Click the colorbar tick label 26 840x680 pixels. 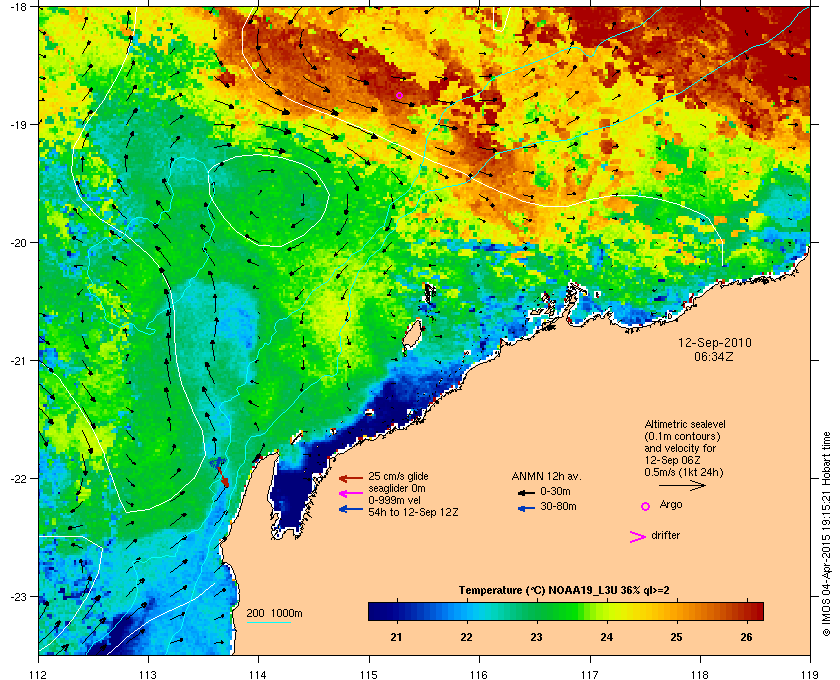point(746,637)
